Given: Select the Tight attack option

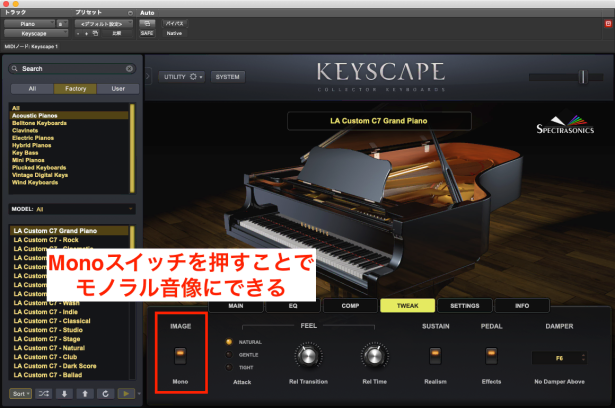Looking at the screenshot, I should coord(229,367).
